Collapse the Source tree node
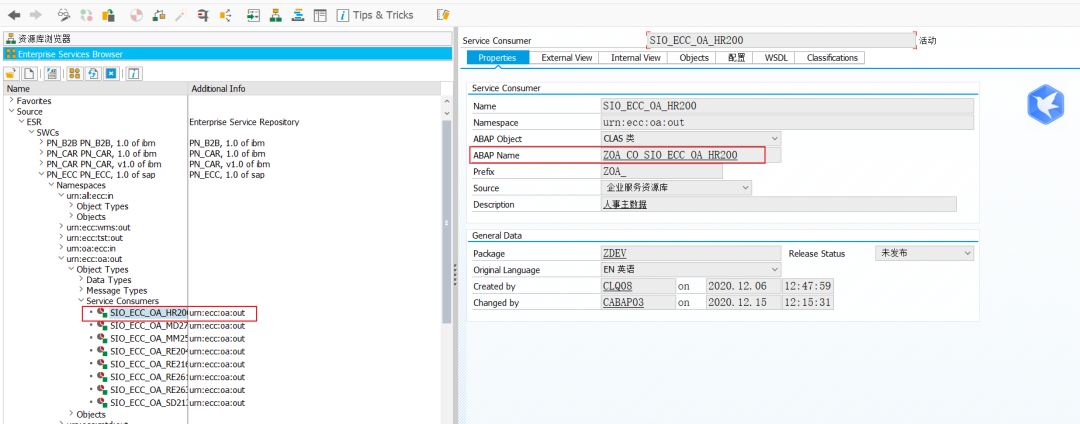The image size is (1080, 424). click(x=11, y=111)
